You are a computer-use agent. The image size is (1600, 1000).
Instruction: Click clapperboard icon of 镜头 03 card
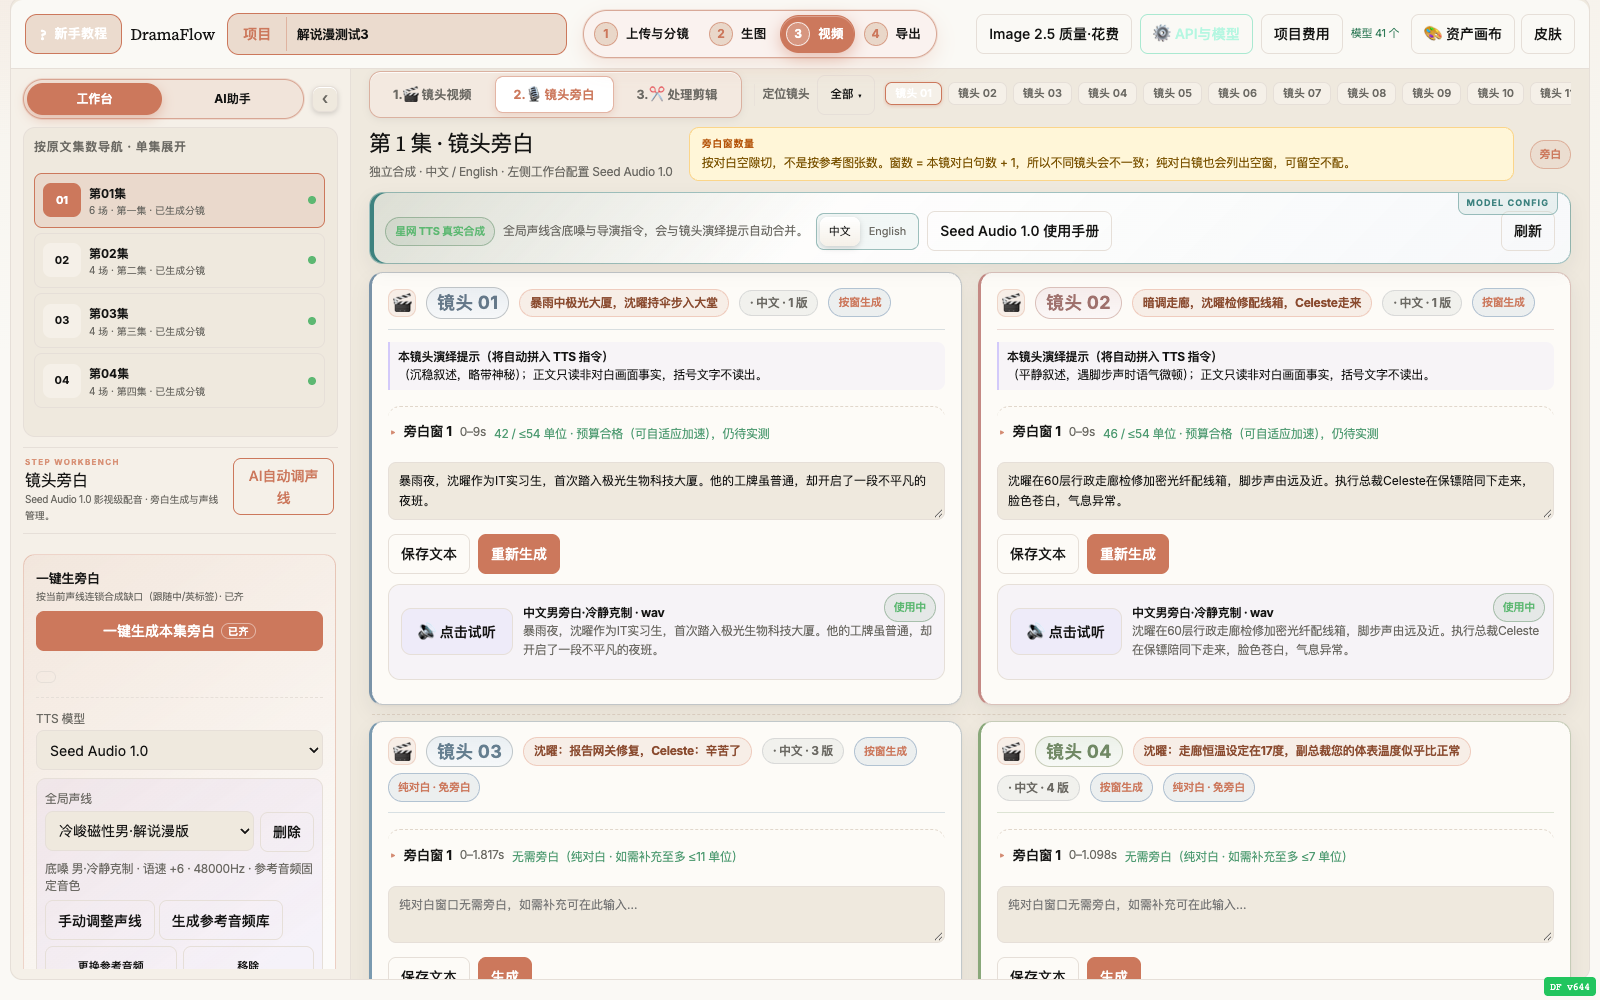pyautogui.click(x=402, y=751)
